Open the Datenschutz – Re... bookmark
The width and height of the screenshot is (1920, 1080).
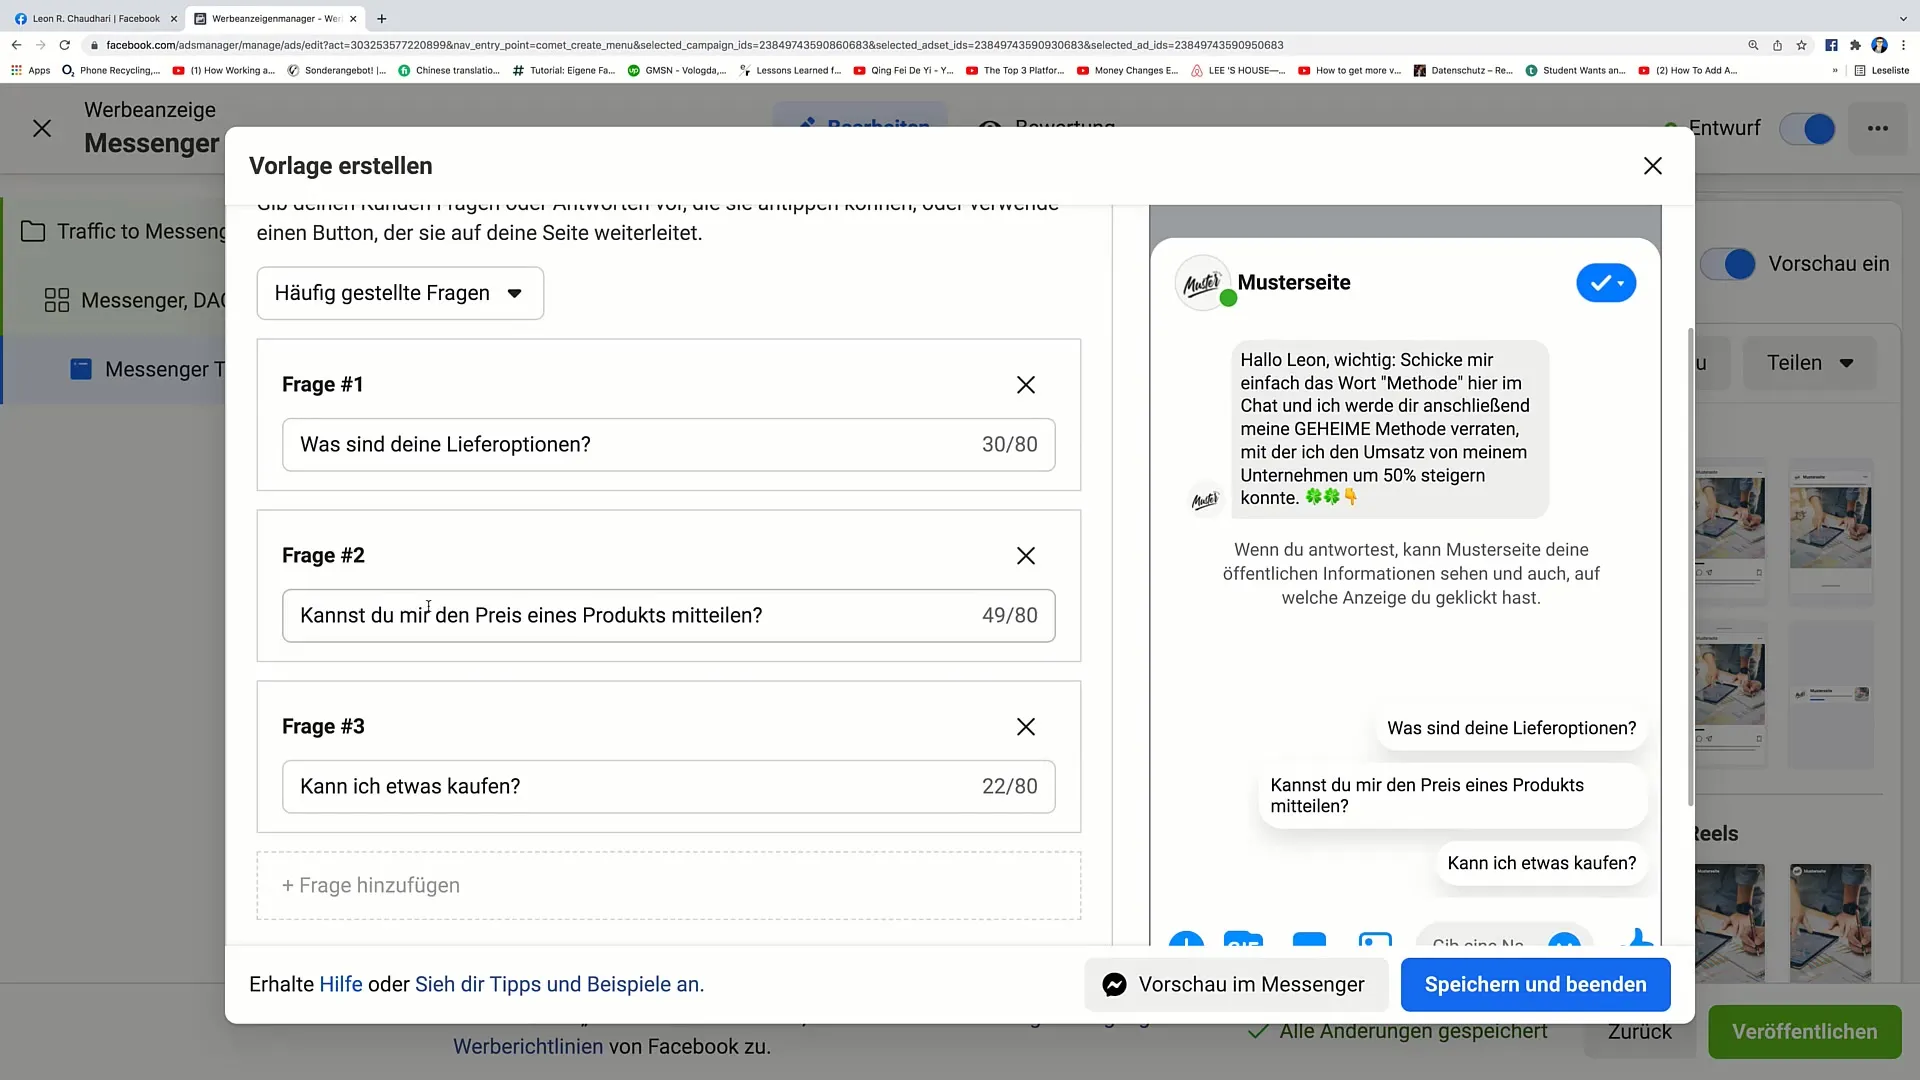click(1462, 71)
